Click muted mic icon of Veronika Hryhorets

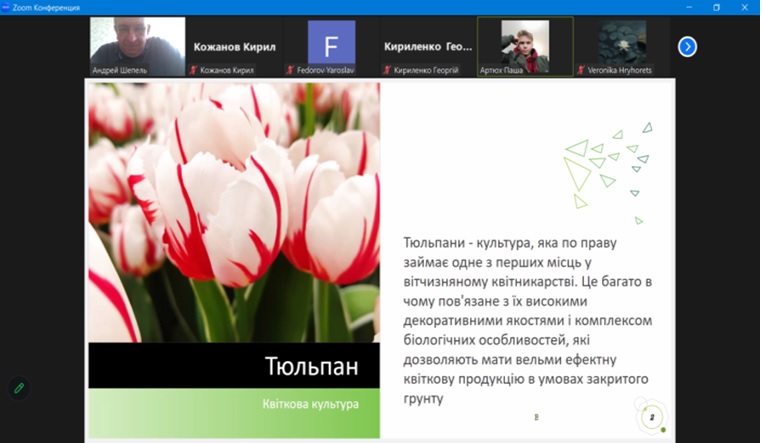[x=581, y=70]
